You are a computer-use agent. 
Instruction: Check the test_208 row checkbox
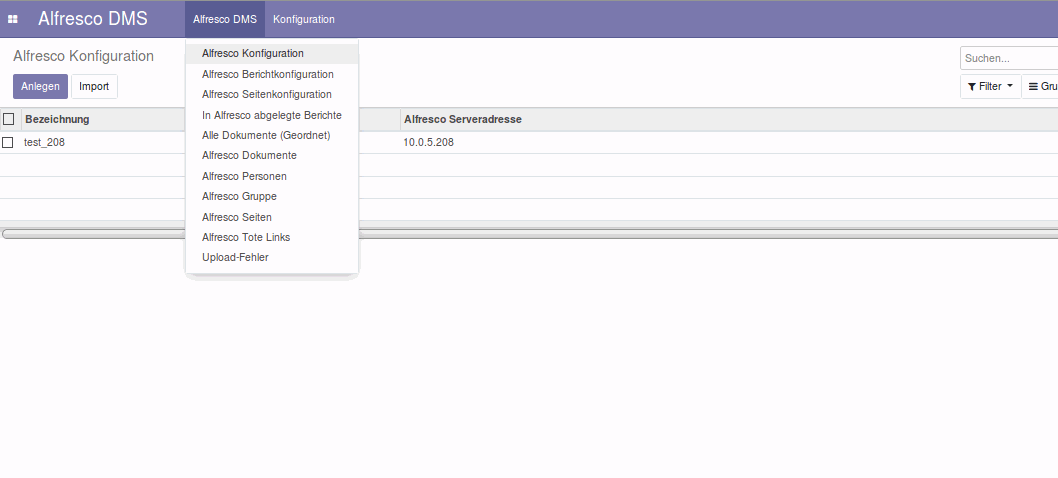(x=7, y=142)
